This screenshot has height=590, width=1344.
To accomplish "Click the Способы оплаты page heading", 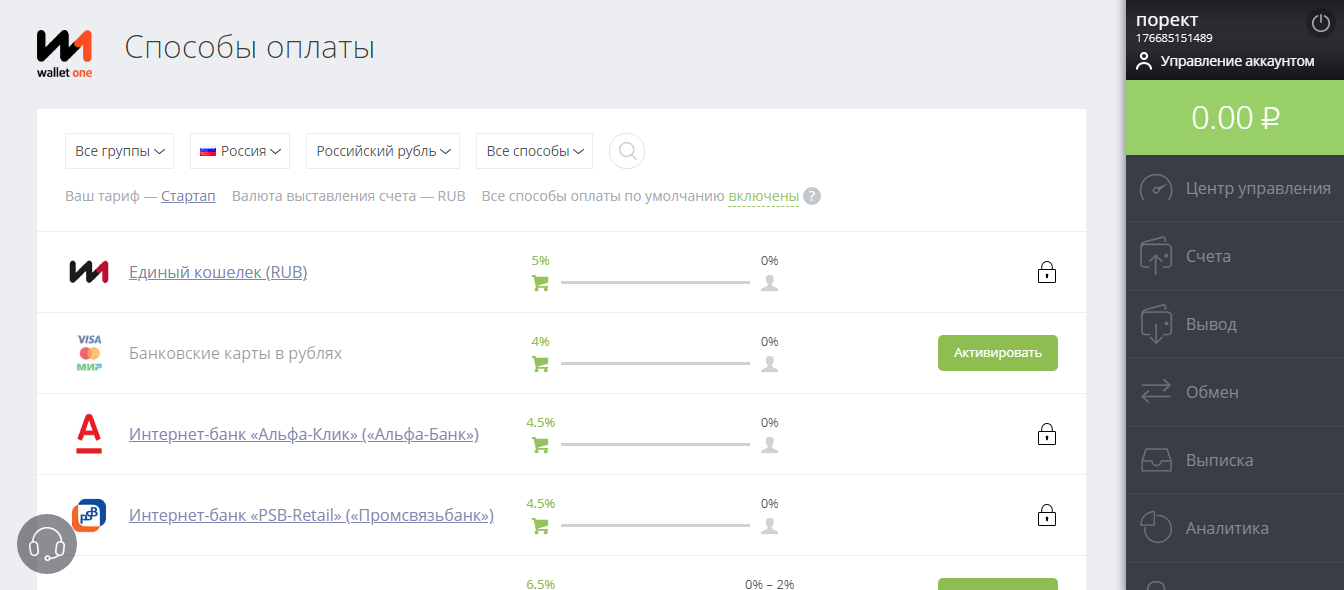I will point(249,47).
